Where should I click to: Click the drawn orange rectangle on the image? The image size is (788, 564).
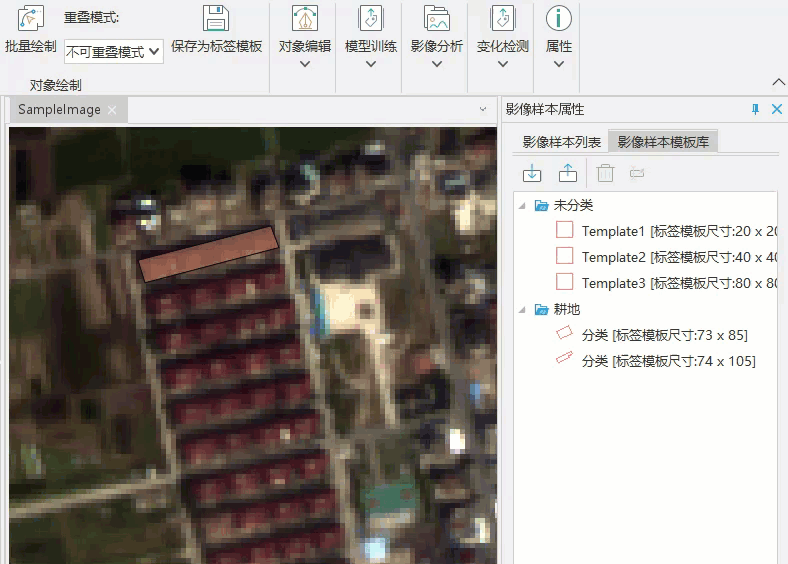coord(207,253)
